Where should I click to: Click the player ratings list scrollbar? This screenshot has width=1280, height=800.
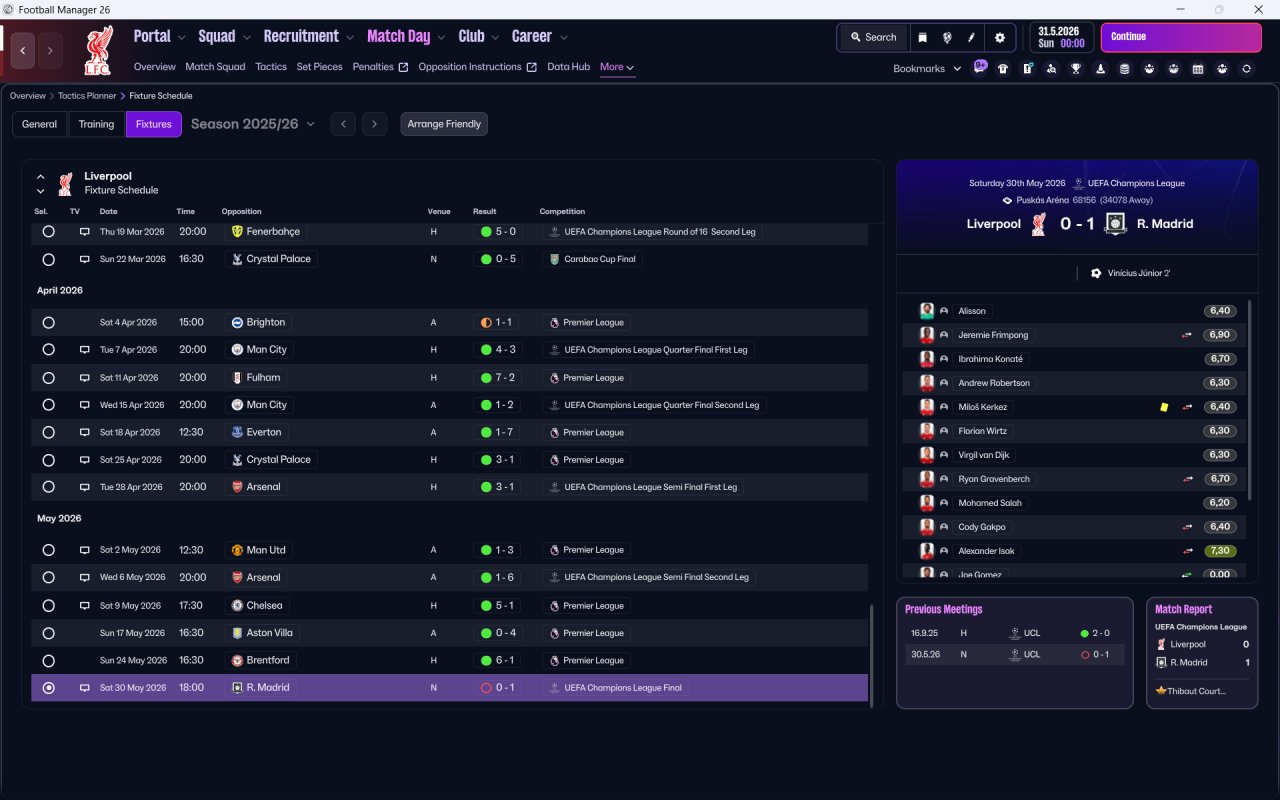[x=1251, y=400]
